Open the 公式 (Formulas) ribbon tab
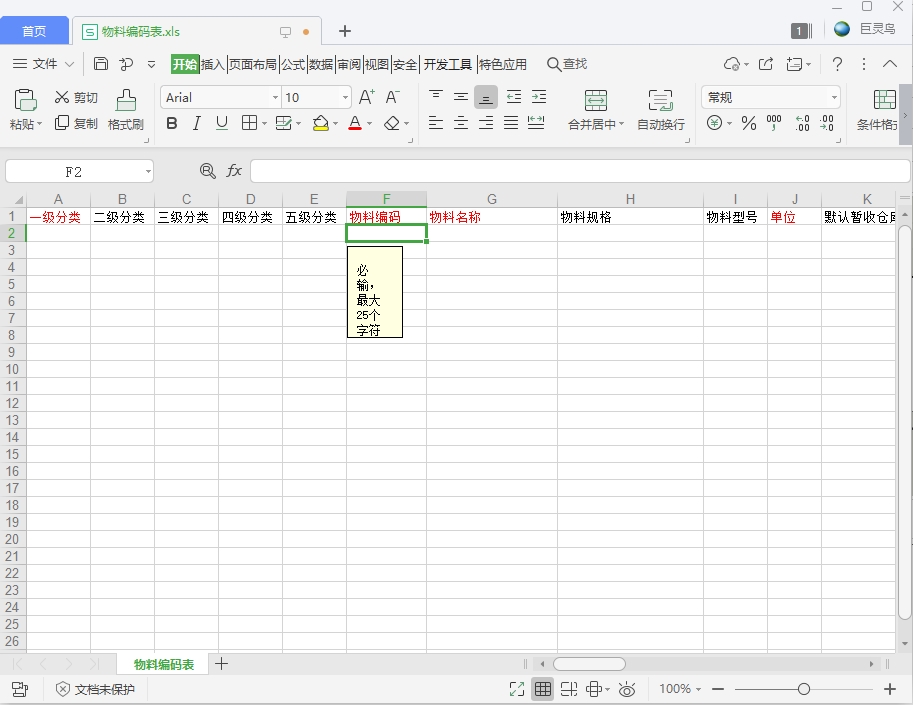 293,64
